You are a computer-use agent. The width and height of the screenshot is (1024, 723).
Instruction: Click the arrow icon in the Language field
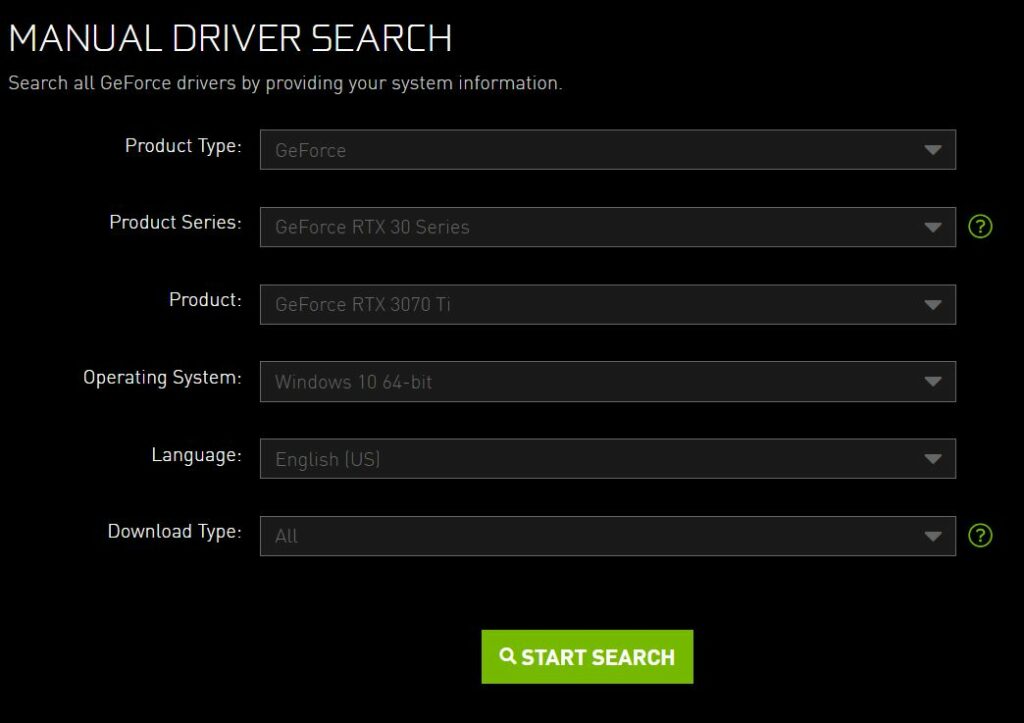pos(932,459)
